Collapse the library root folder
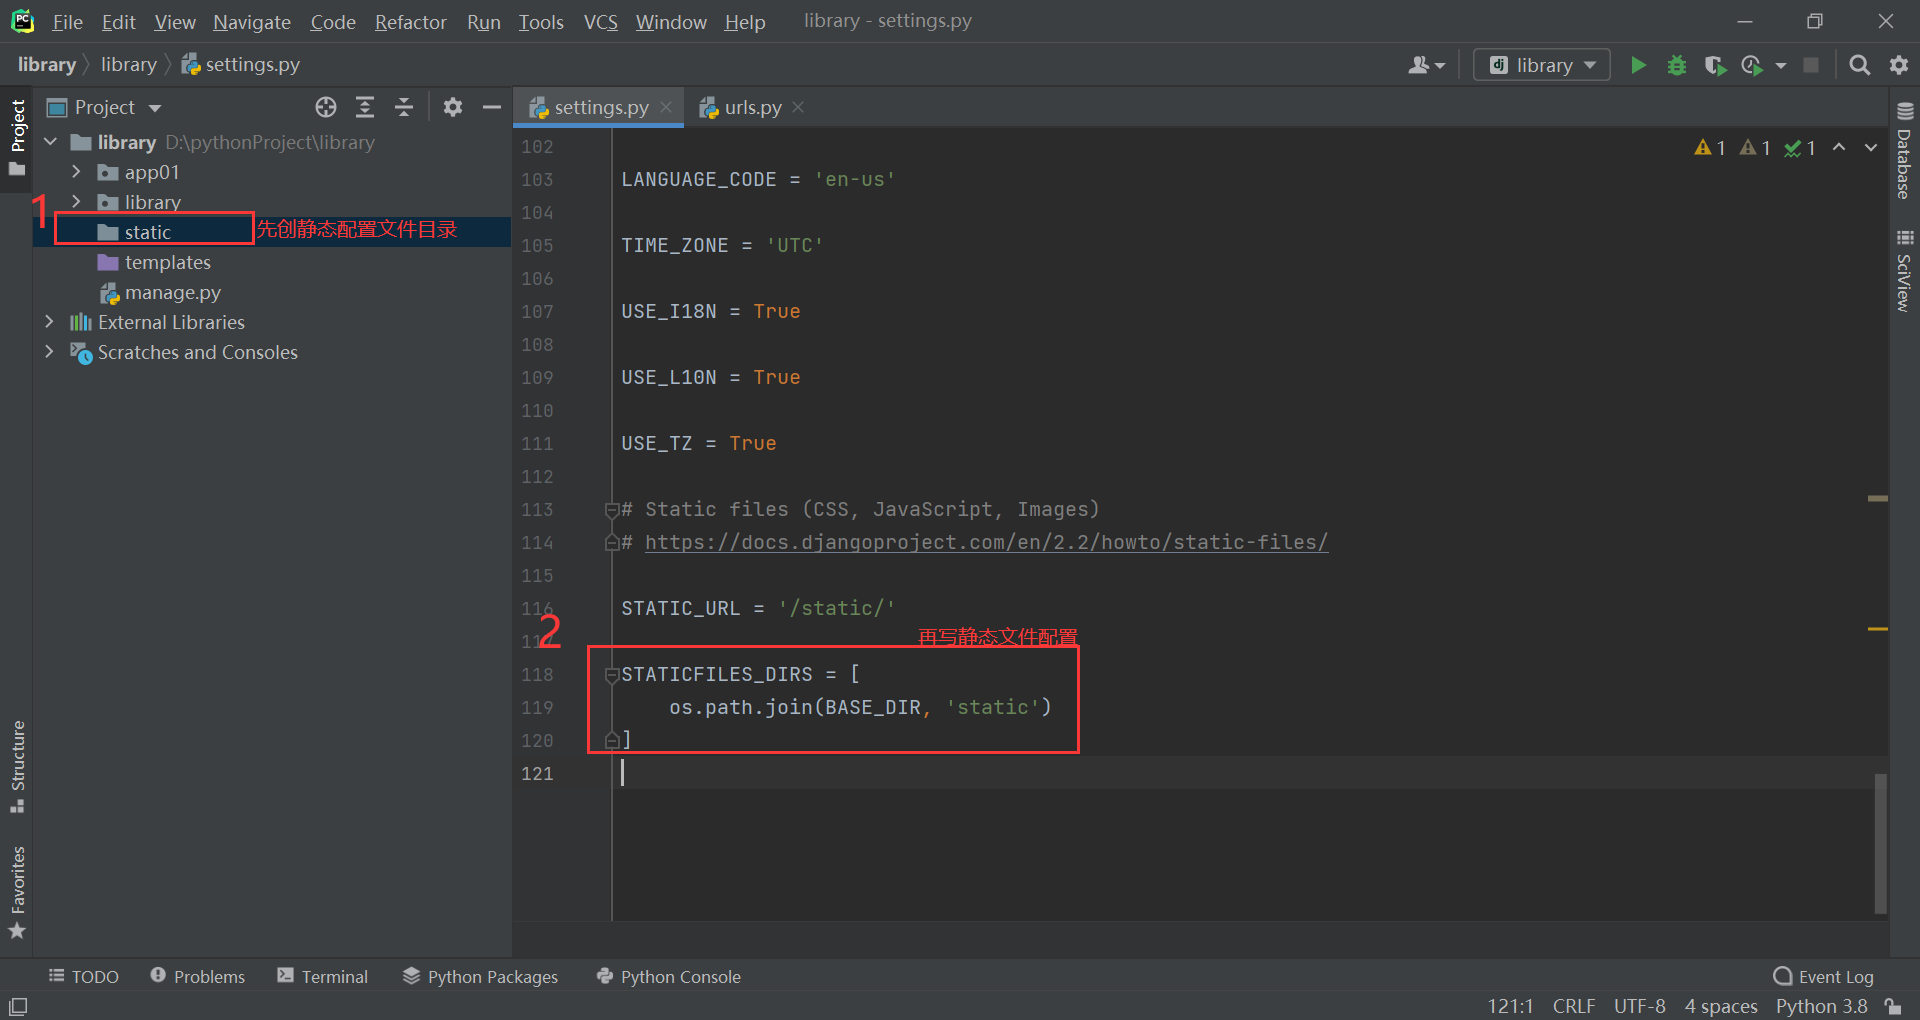Viewport: 1920px width, 1020px height. 50,142
